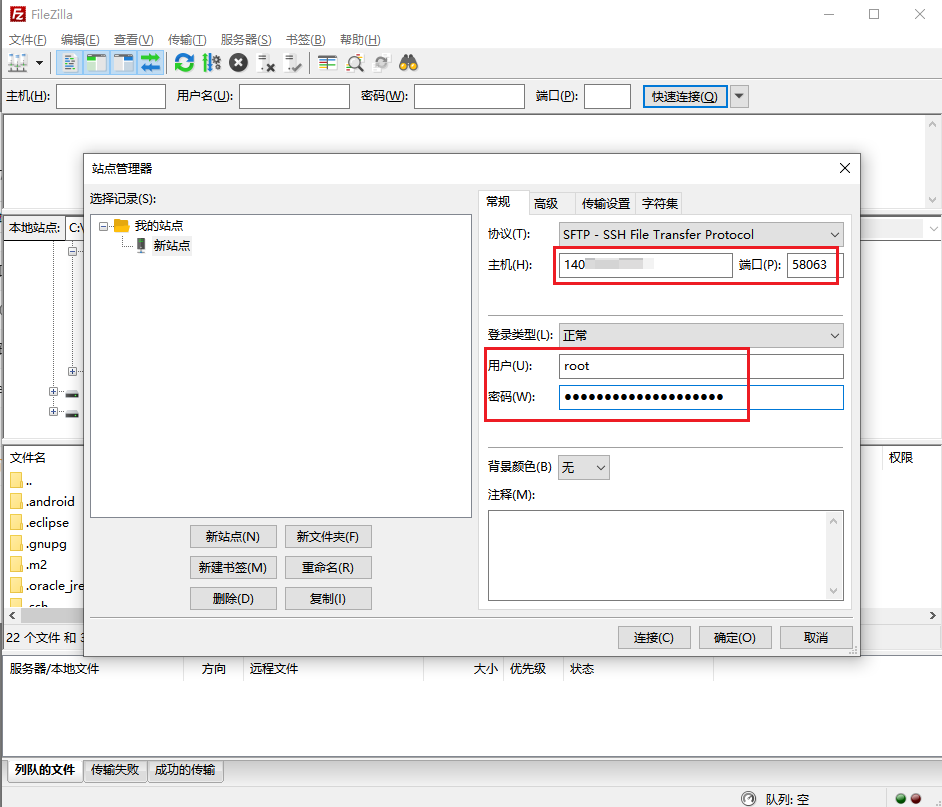942x807 pixels.
Task: Toggle directory comparison icon
Action: pos(354,62)
